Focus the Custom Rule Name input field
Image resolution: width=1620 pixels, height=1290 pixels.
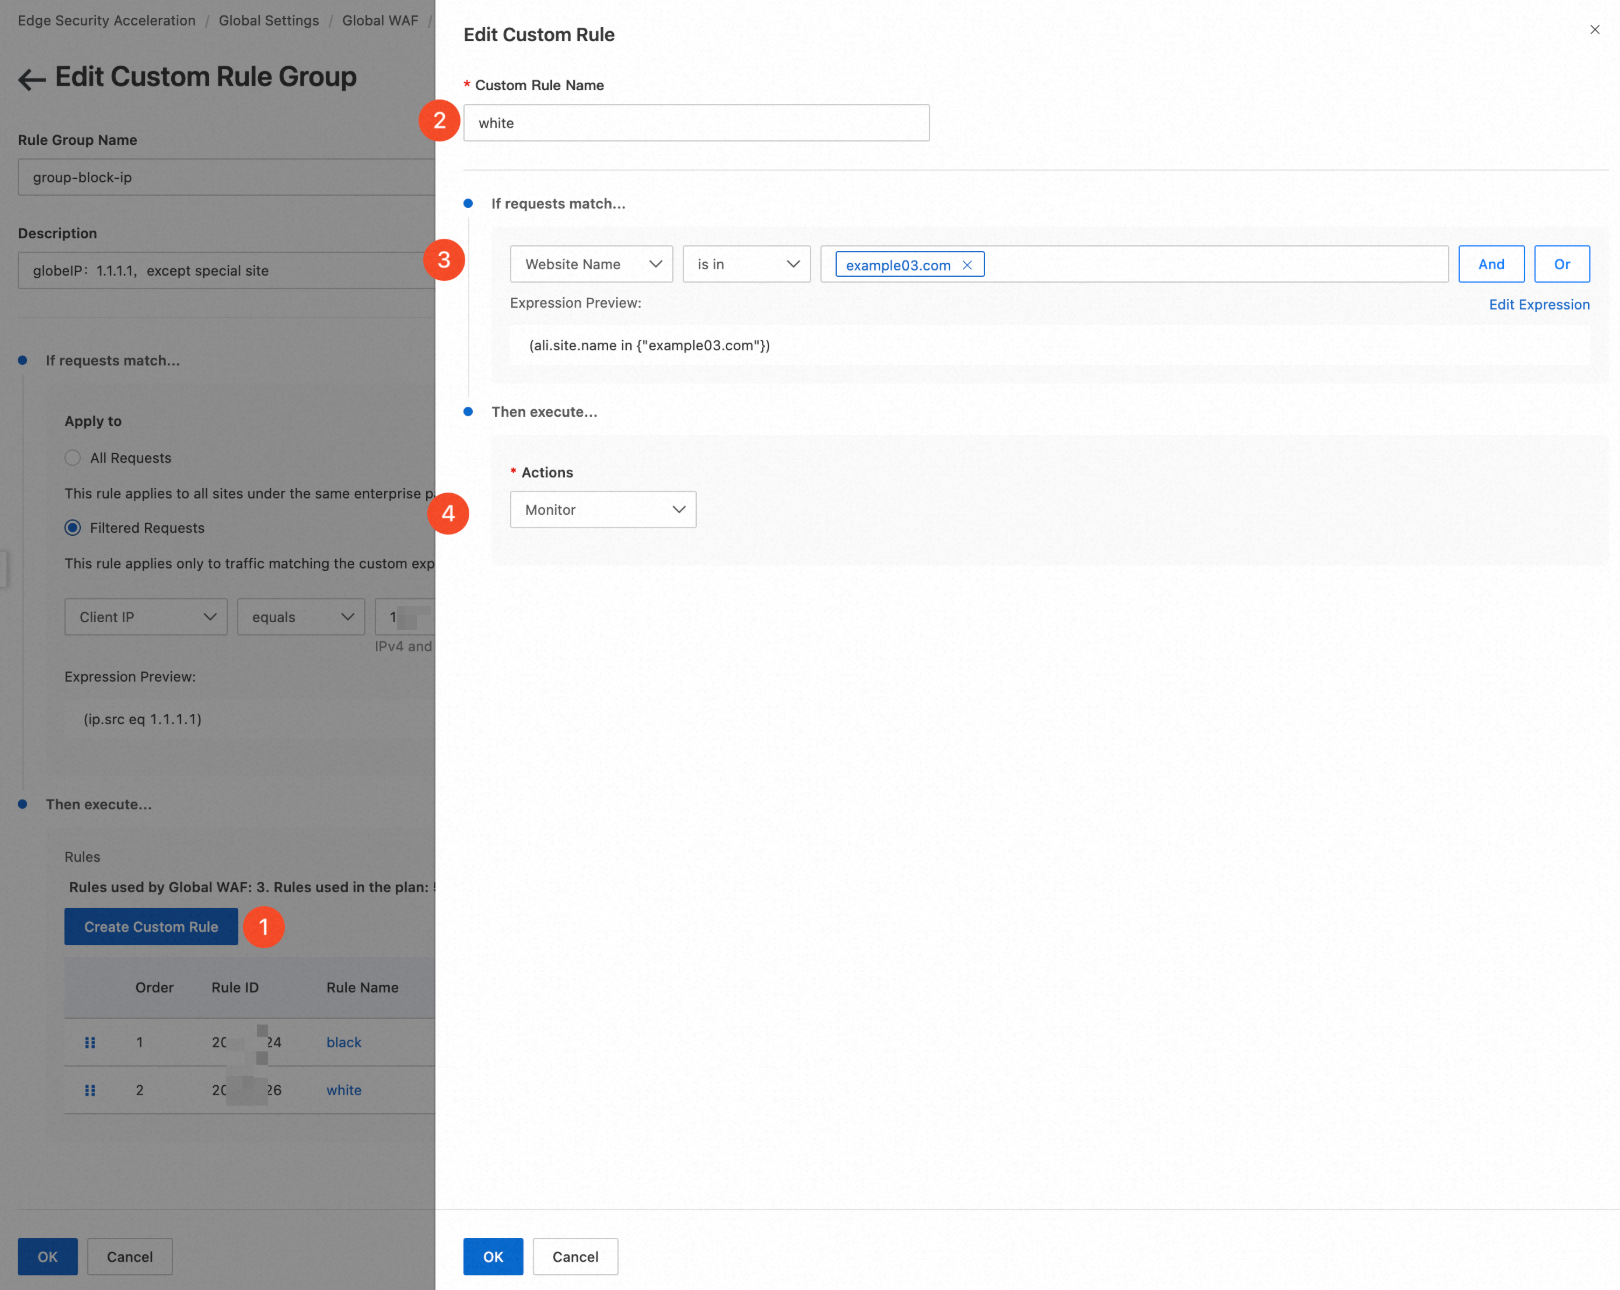click(x=696, y=123)
